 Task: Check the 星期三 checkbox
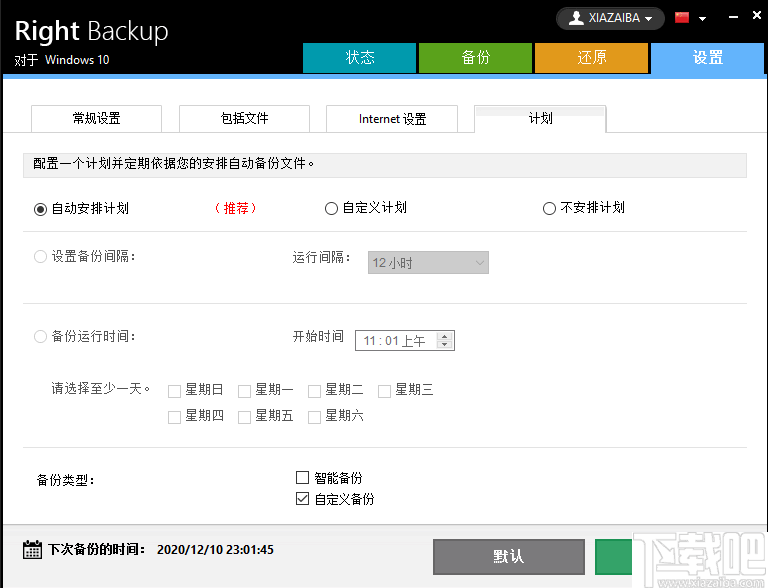coord(384,391)
